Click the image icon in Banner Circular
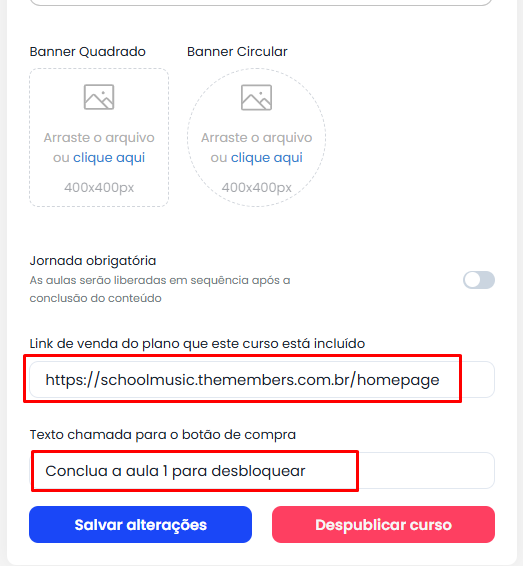523x566 pixels. coord(256,97)
